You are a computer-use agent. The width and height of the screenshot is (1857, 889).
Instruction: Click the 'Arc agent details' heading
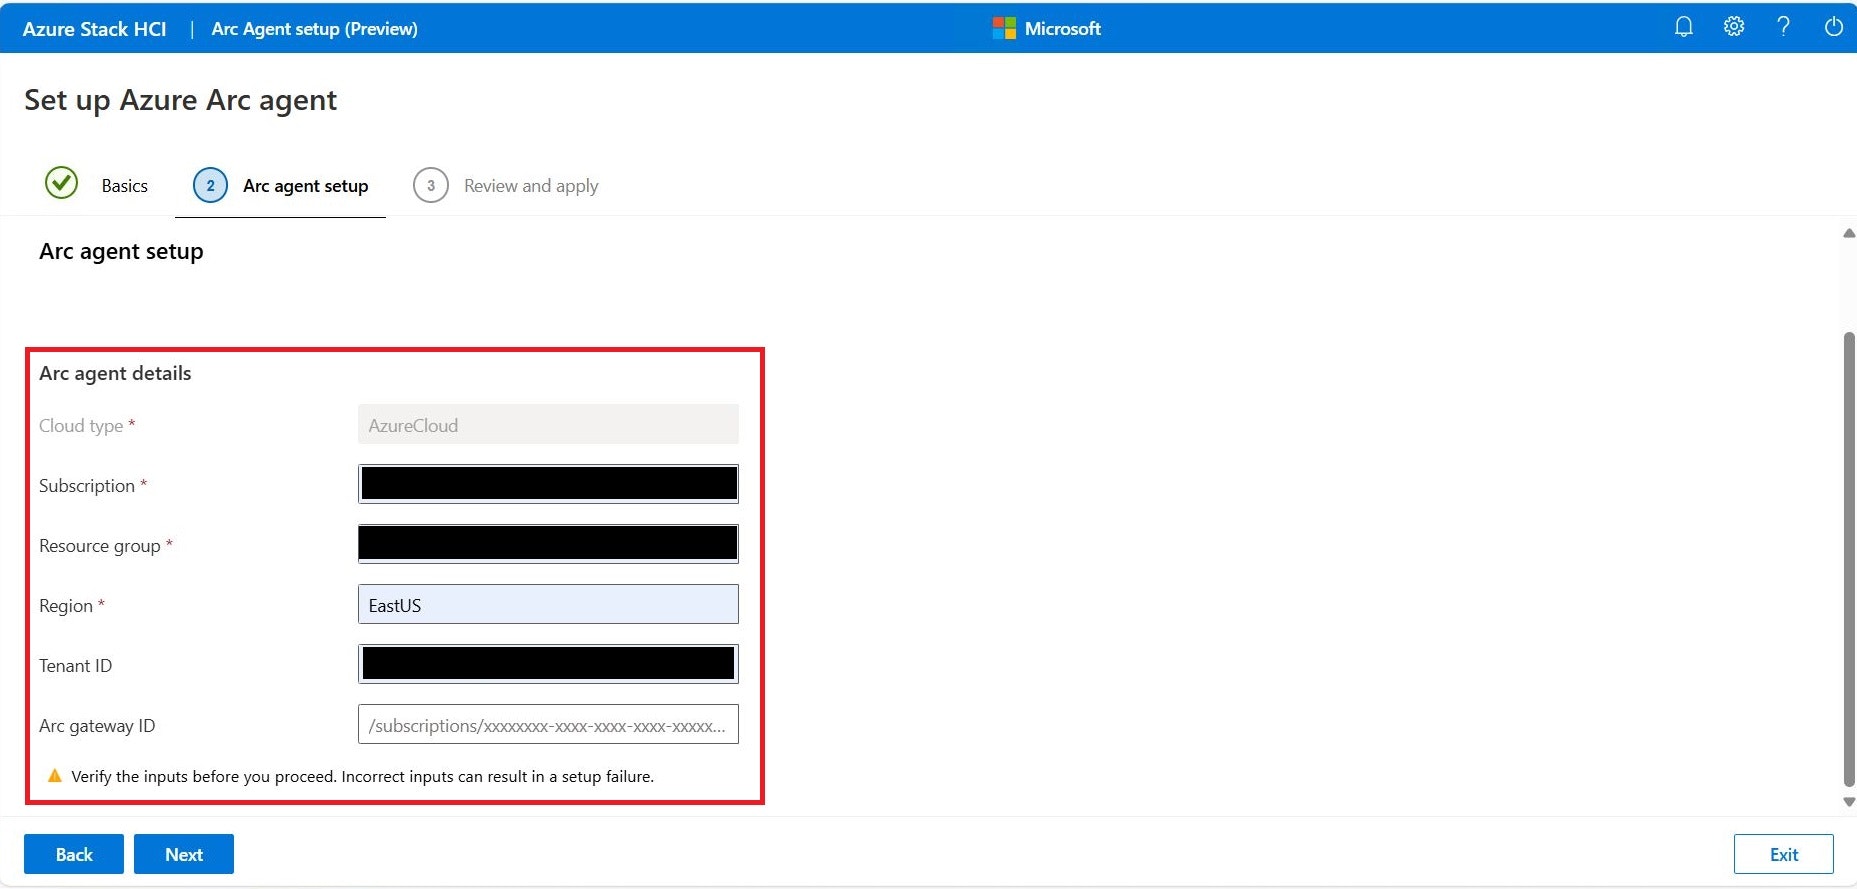(115, 373)
